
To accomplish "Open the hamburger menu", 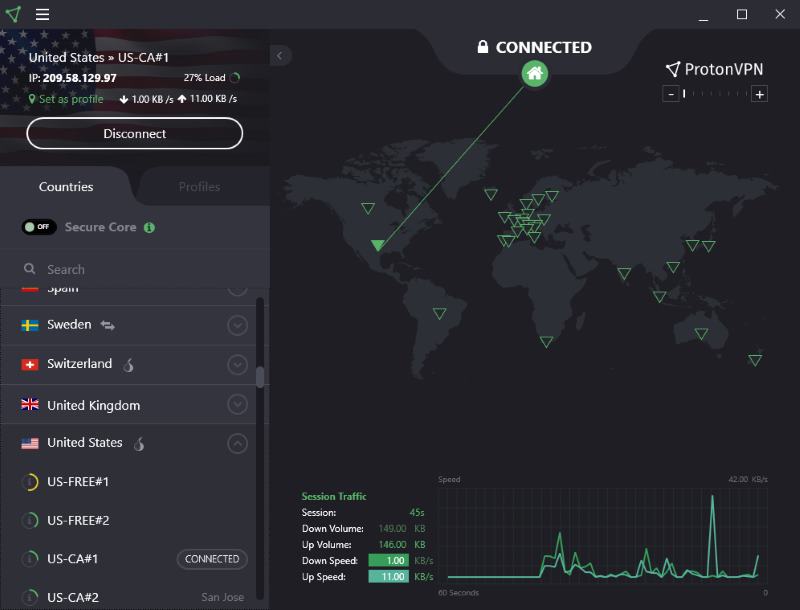I will [x=42, y=14].
